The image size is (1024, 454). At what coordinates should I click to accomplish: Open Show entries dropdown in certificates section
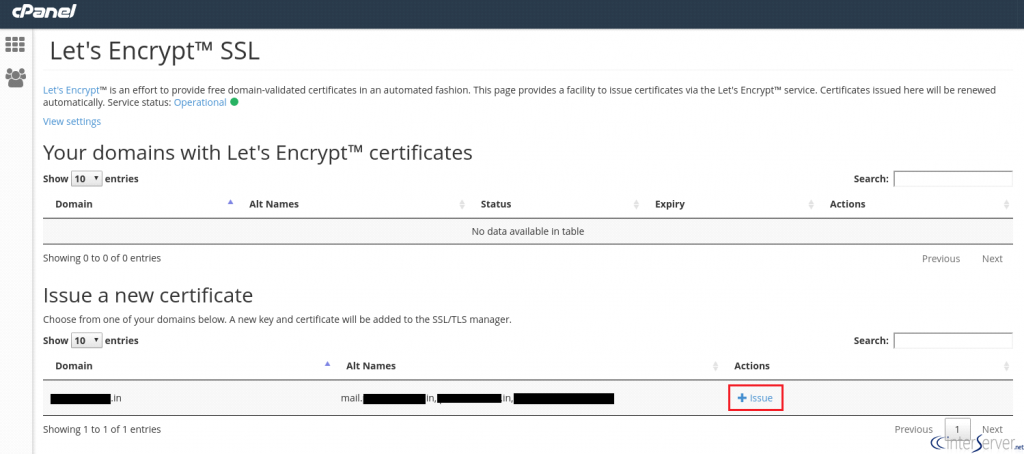tap(86, 178)
